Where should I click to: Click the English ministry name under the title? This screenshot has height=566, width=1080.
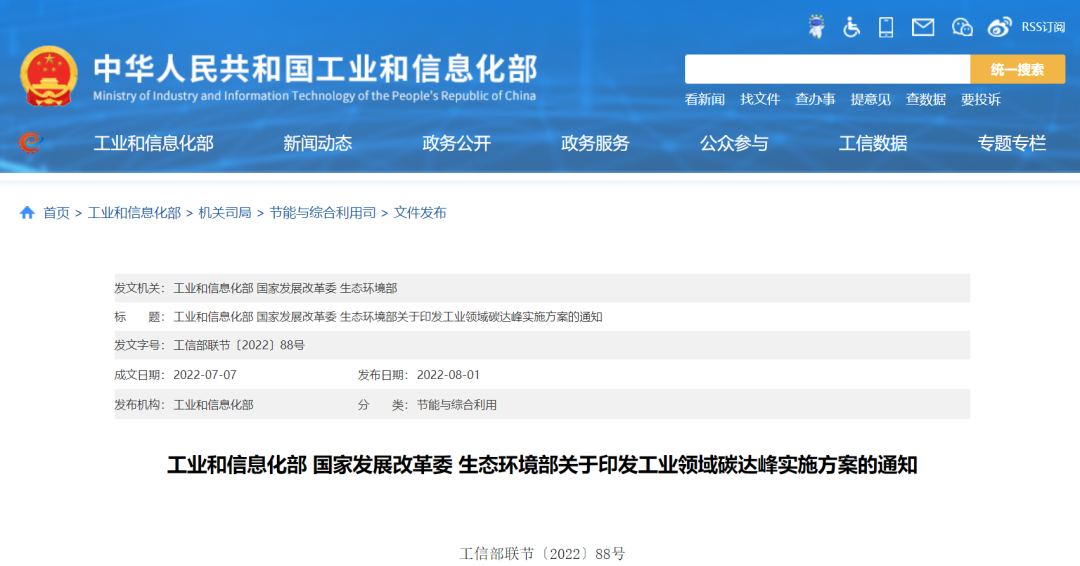tap(314, 96)
